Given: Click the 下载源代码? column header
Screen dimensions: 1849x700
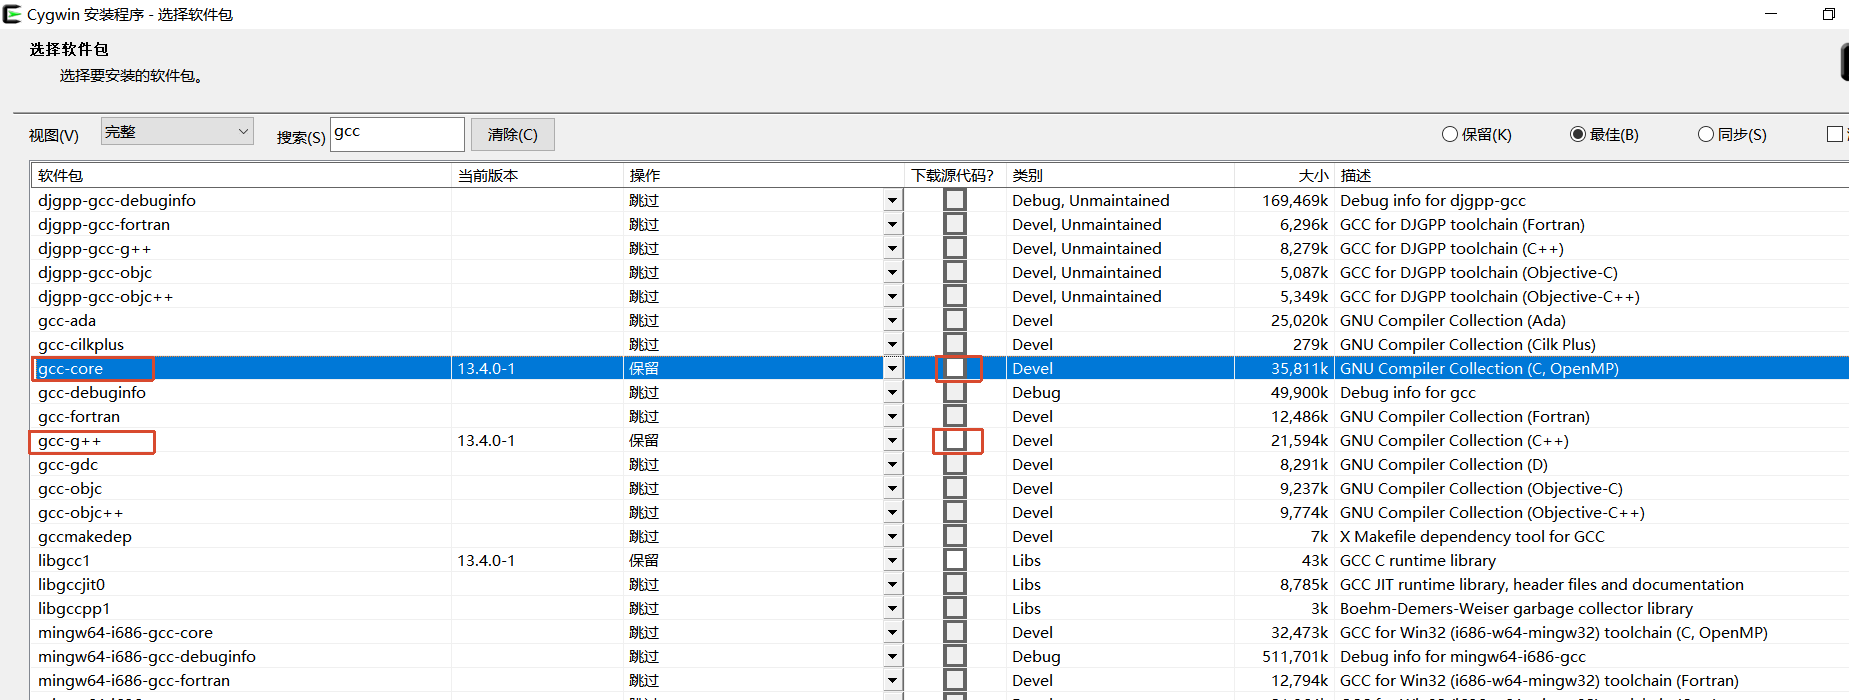Looking at the screenshot, I should pos(955,175).
